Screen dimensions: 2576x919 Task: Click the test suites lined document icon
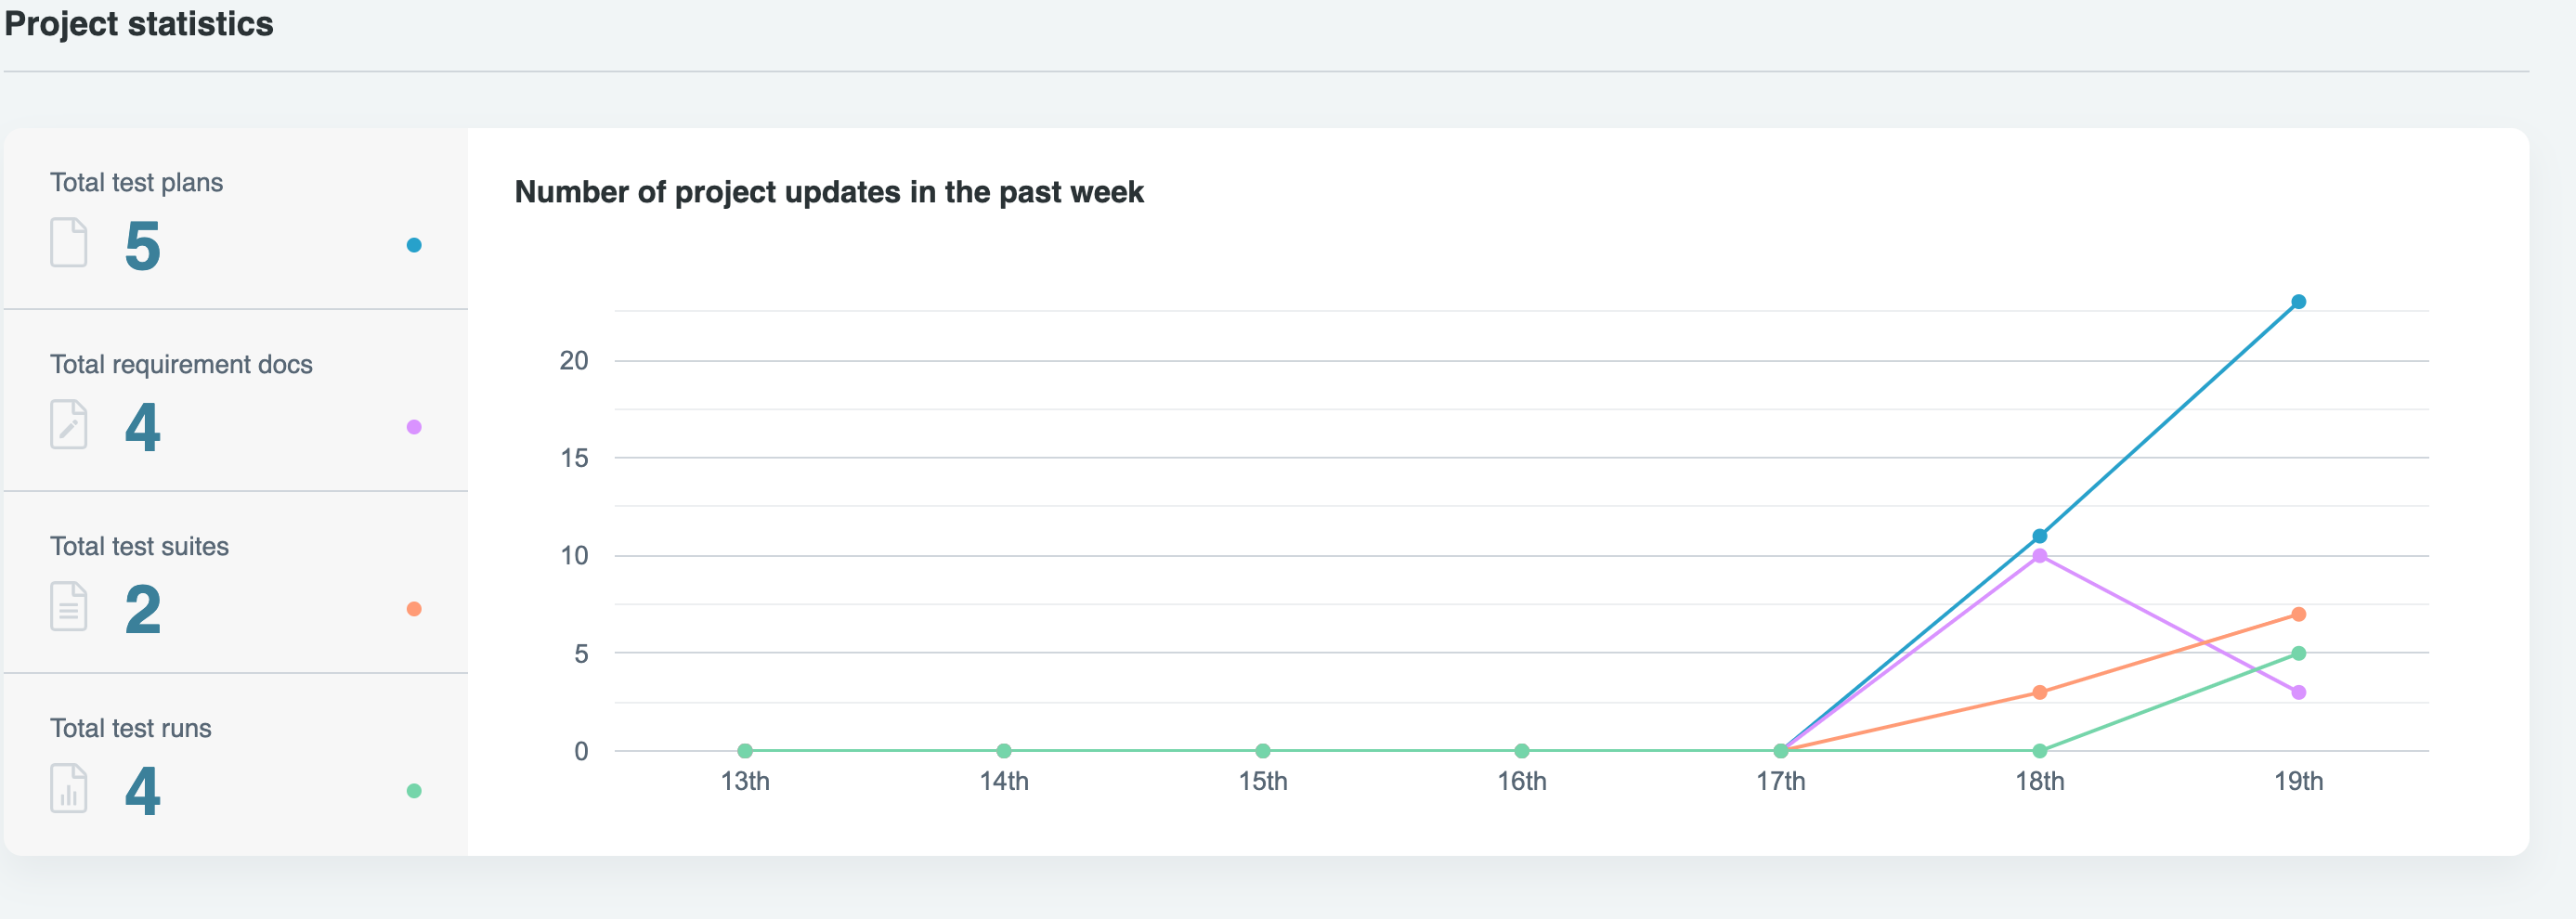click(69, 607)
